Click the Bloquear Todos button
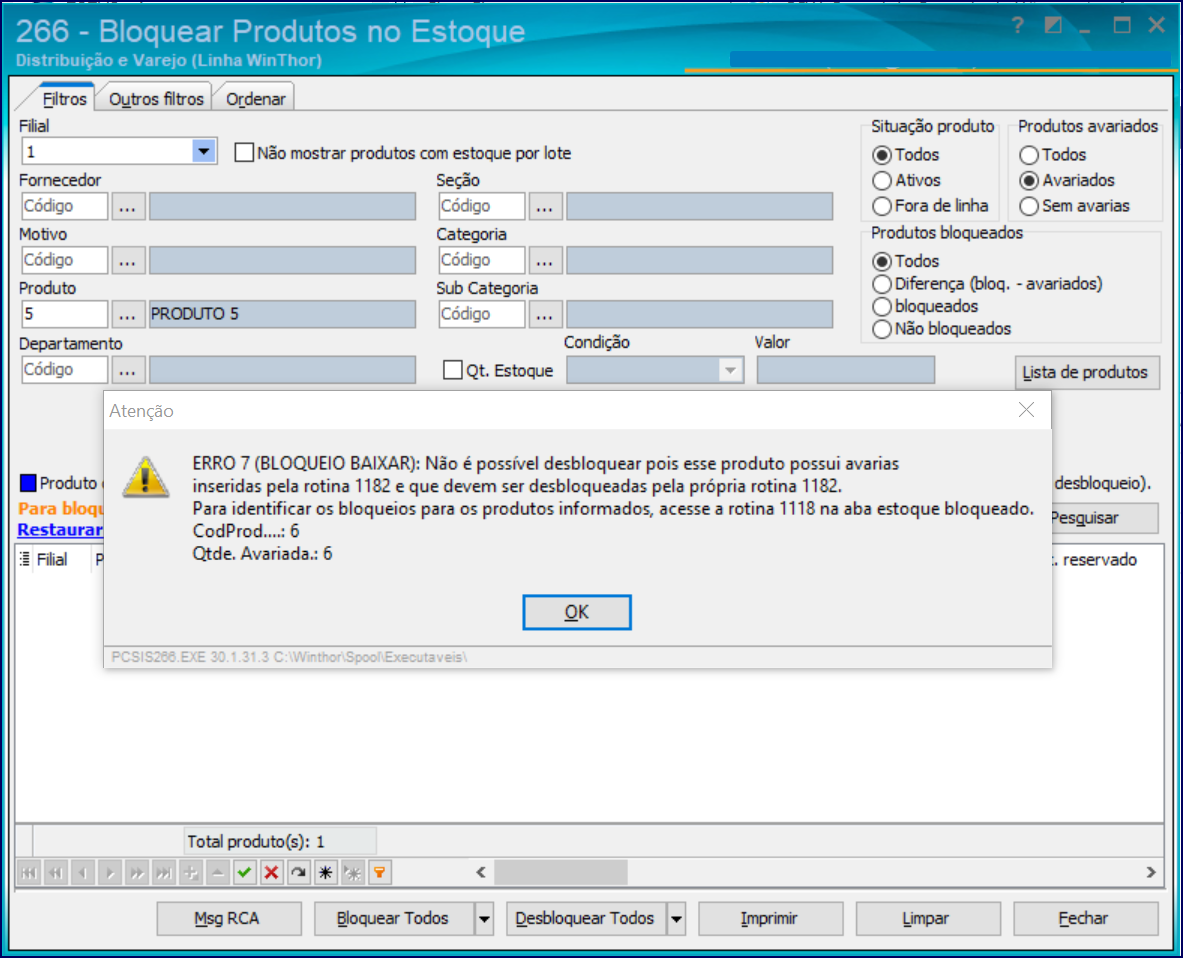This screenshot has width=1183, height=958. (394, 919)
